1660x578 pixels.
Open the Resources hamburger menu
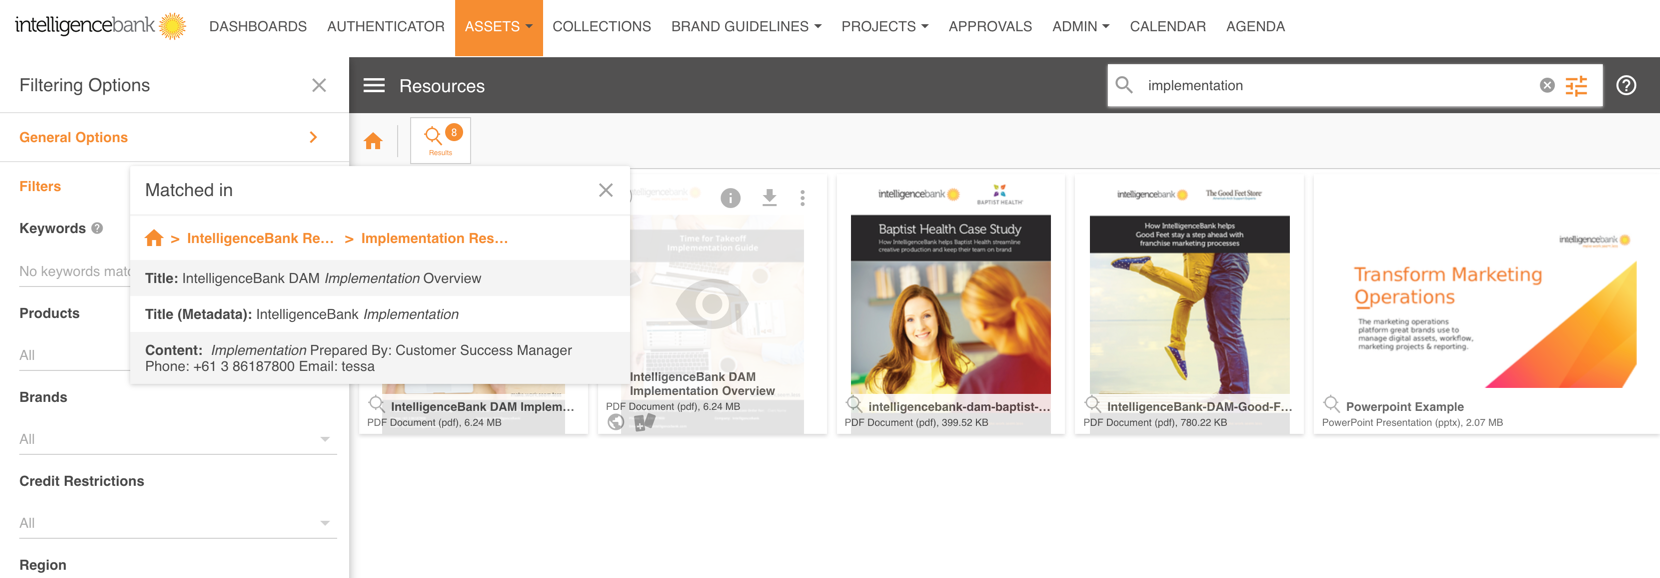(x=374, y=86)
